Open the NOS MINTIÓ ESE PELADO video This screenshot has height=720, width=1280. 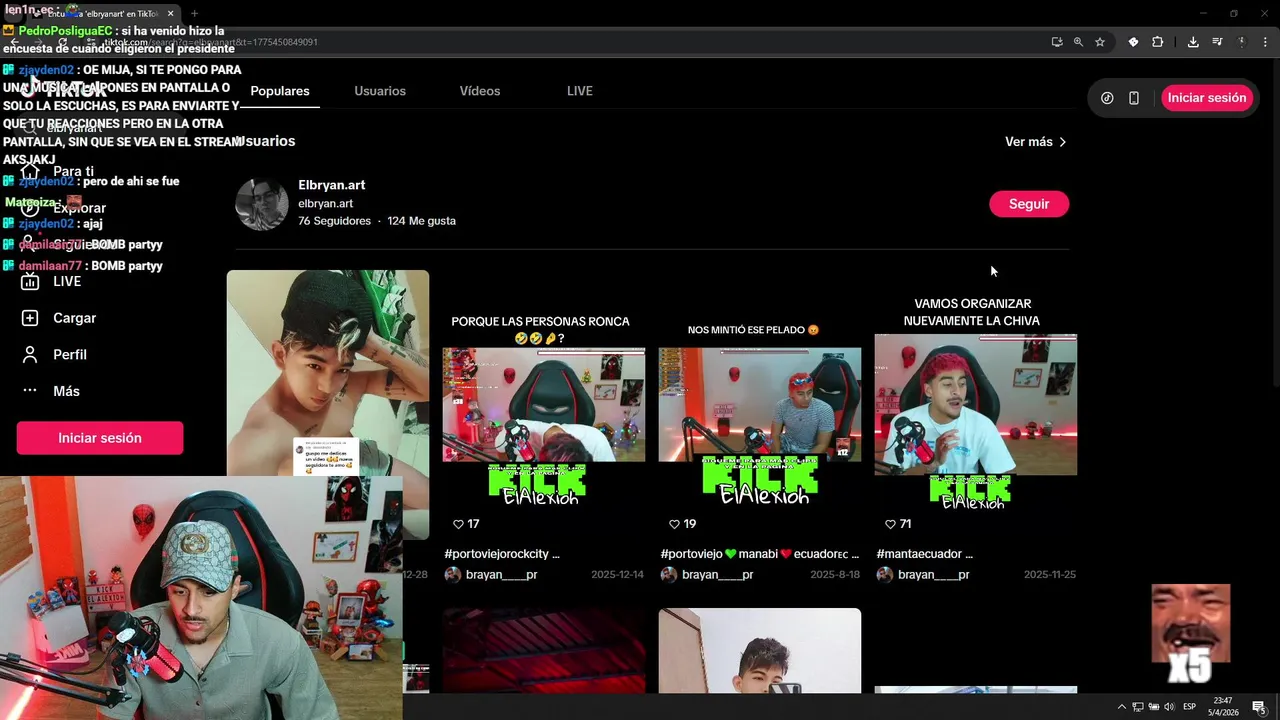coord(760,405)
